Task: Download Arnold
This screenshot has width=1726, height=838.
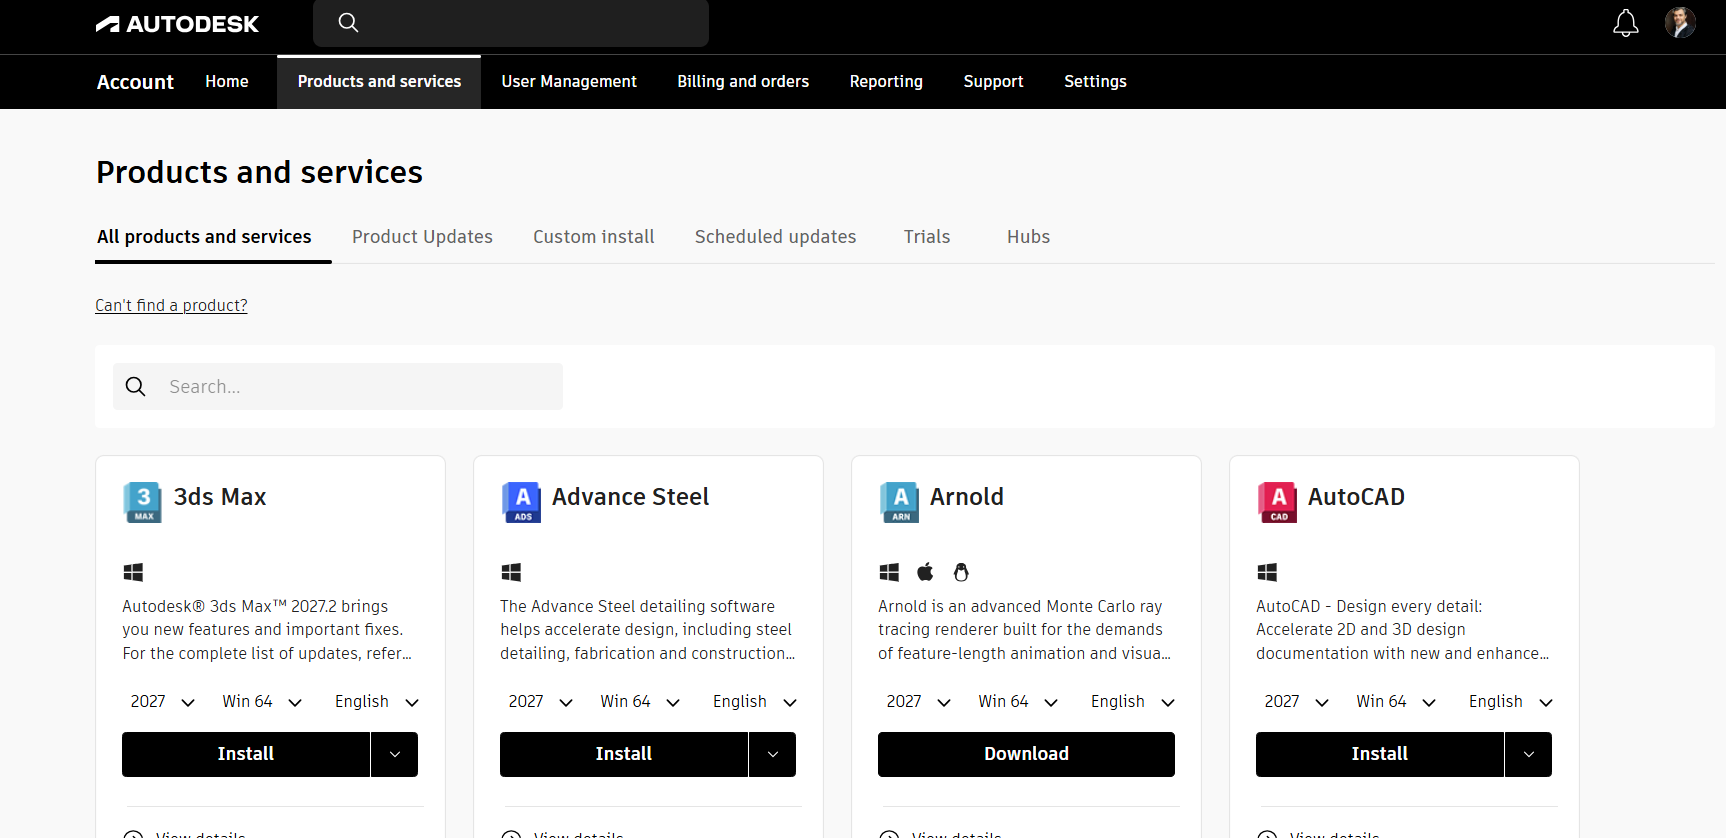Action: point(1026,754)
